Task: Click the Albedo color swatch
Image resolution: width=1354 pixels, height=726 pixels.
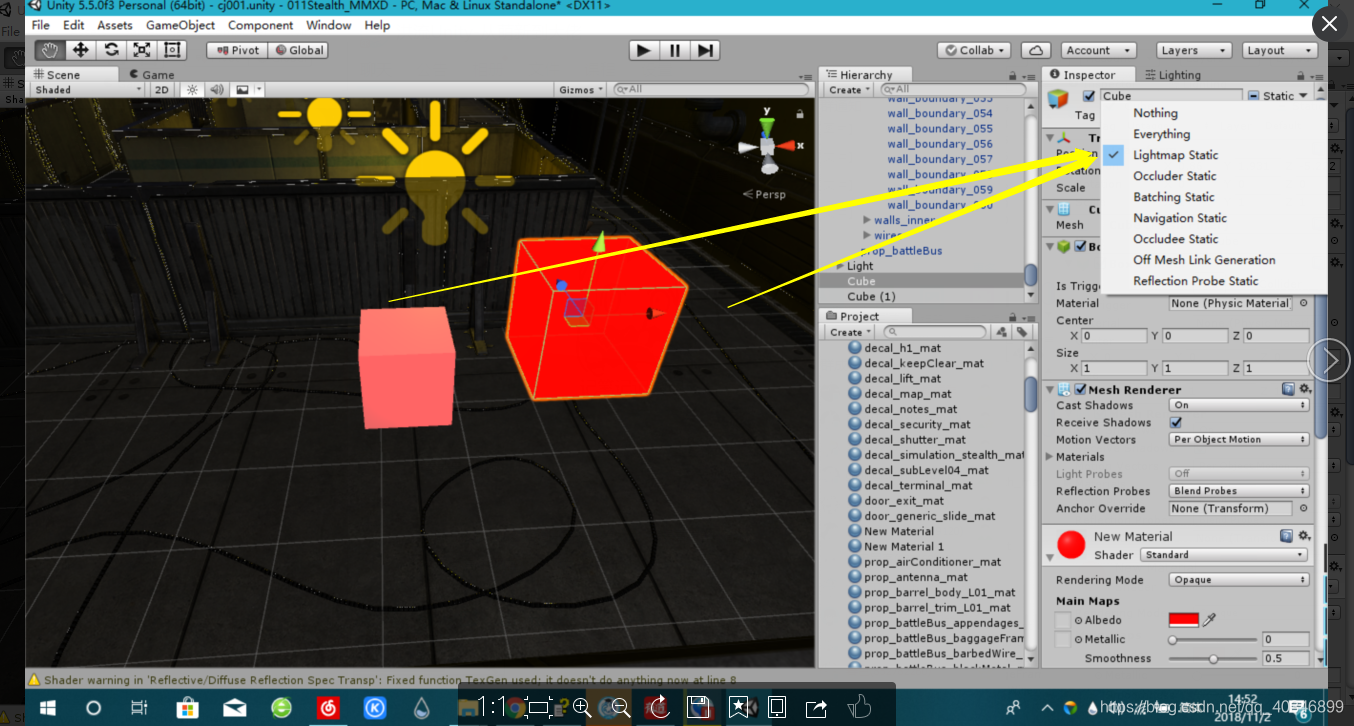Action: point(1182,620)
